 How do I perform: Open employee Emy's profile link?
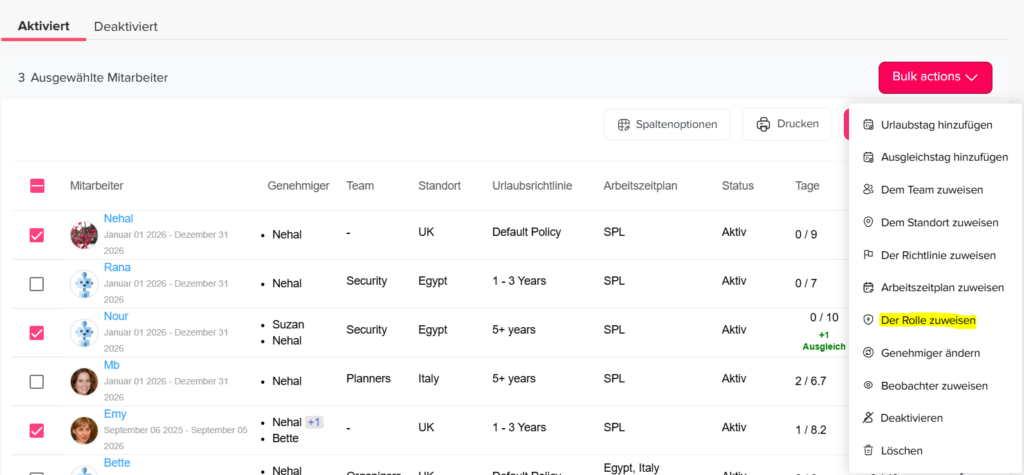[x=115, y=414]
